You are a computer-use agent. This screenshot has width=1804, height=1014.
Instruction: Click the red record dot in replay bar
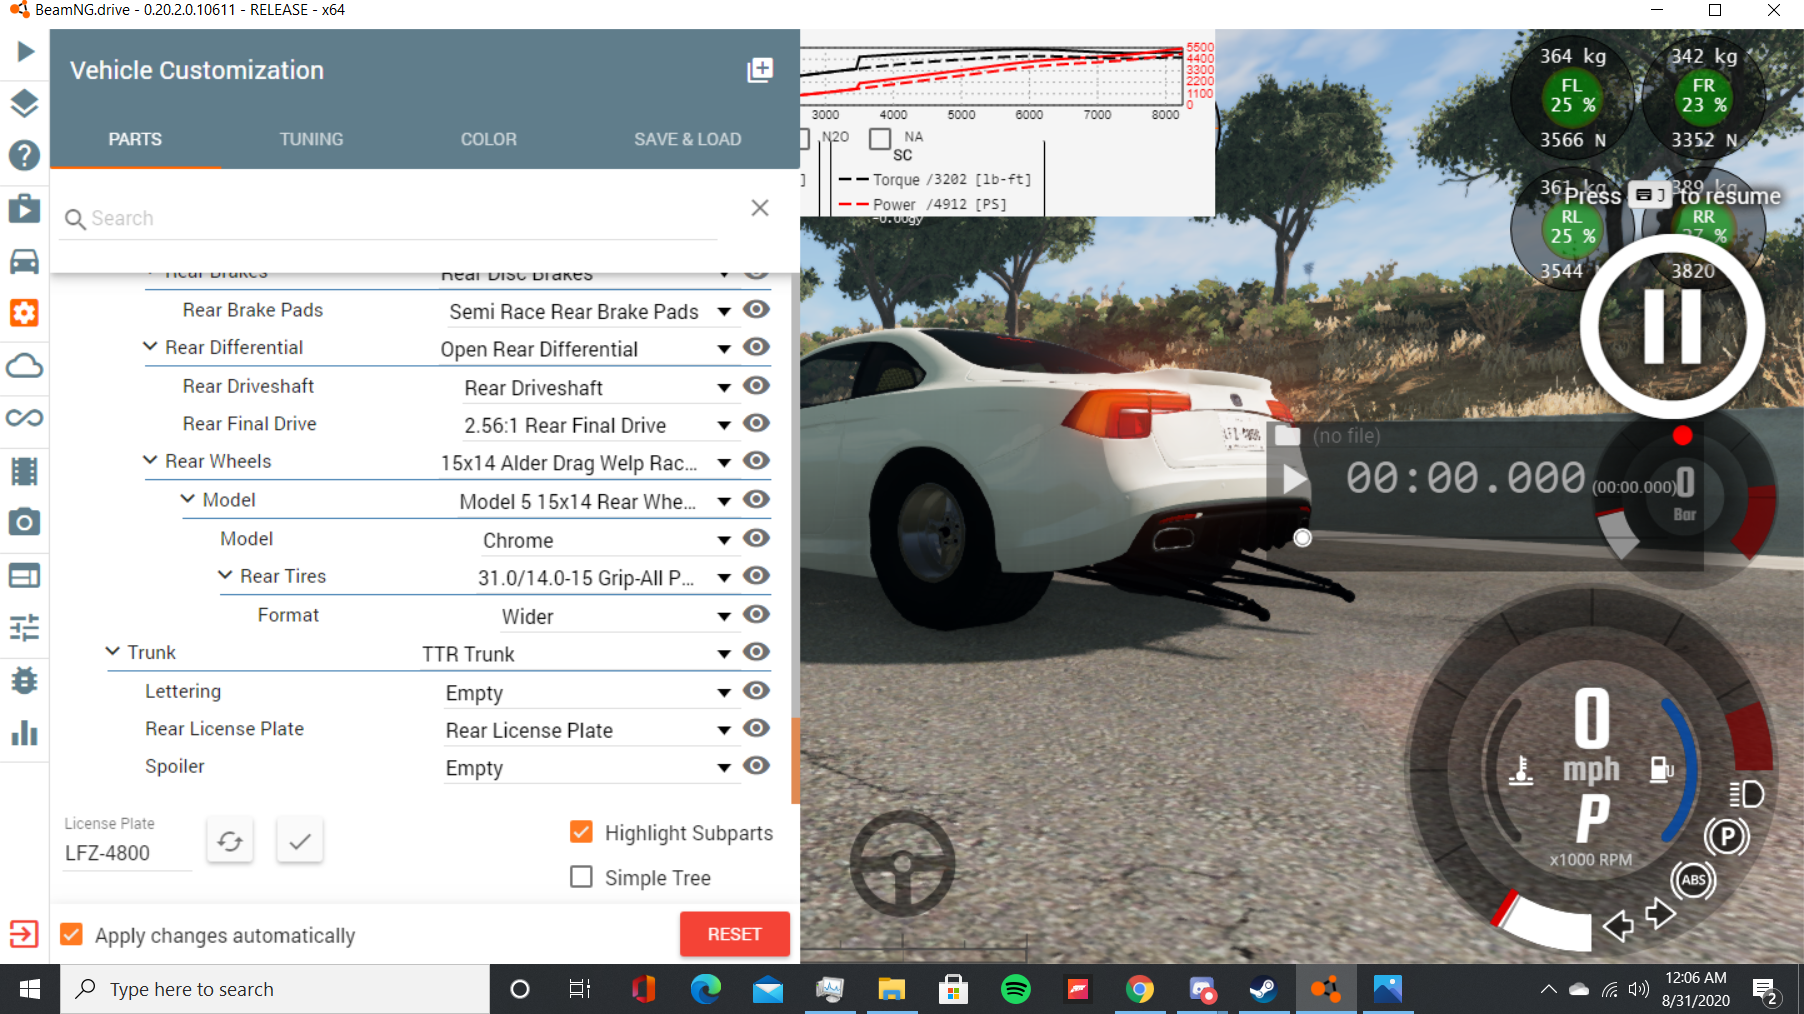point(1682,435)
